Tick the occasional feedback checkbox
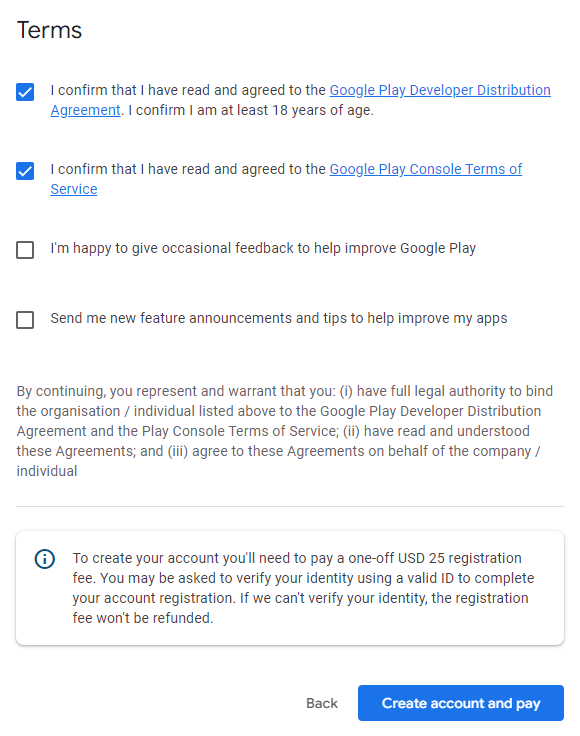The image size is (580, 736). pyautogui.click(x=25, y=250)
